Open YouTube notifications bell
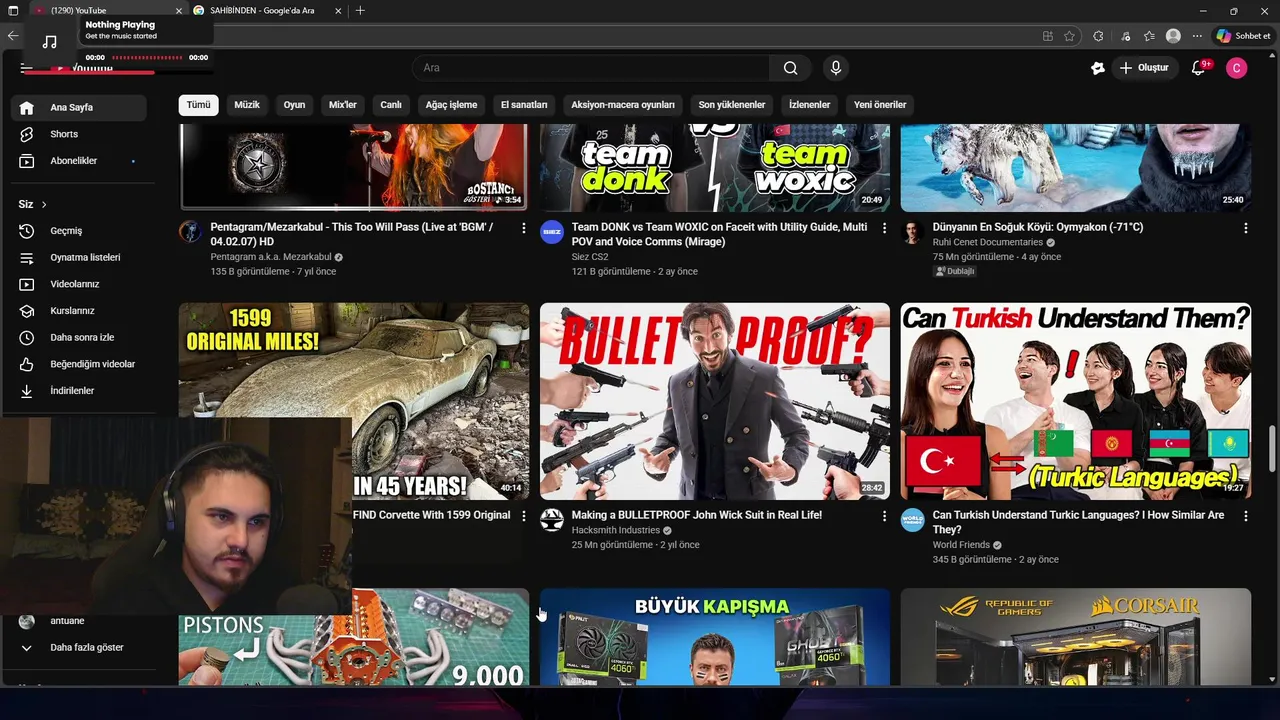Image resolution: width=1280 pixels, height=720 pixels. pos(1198,68)
